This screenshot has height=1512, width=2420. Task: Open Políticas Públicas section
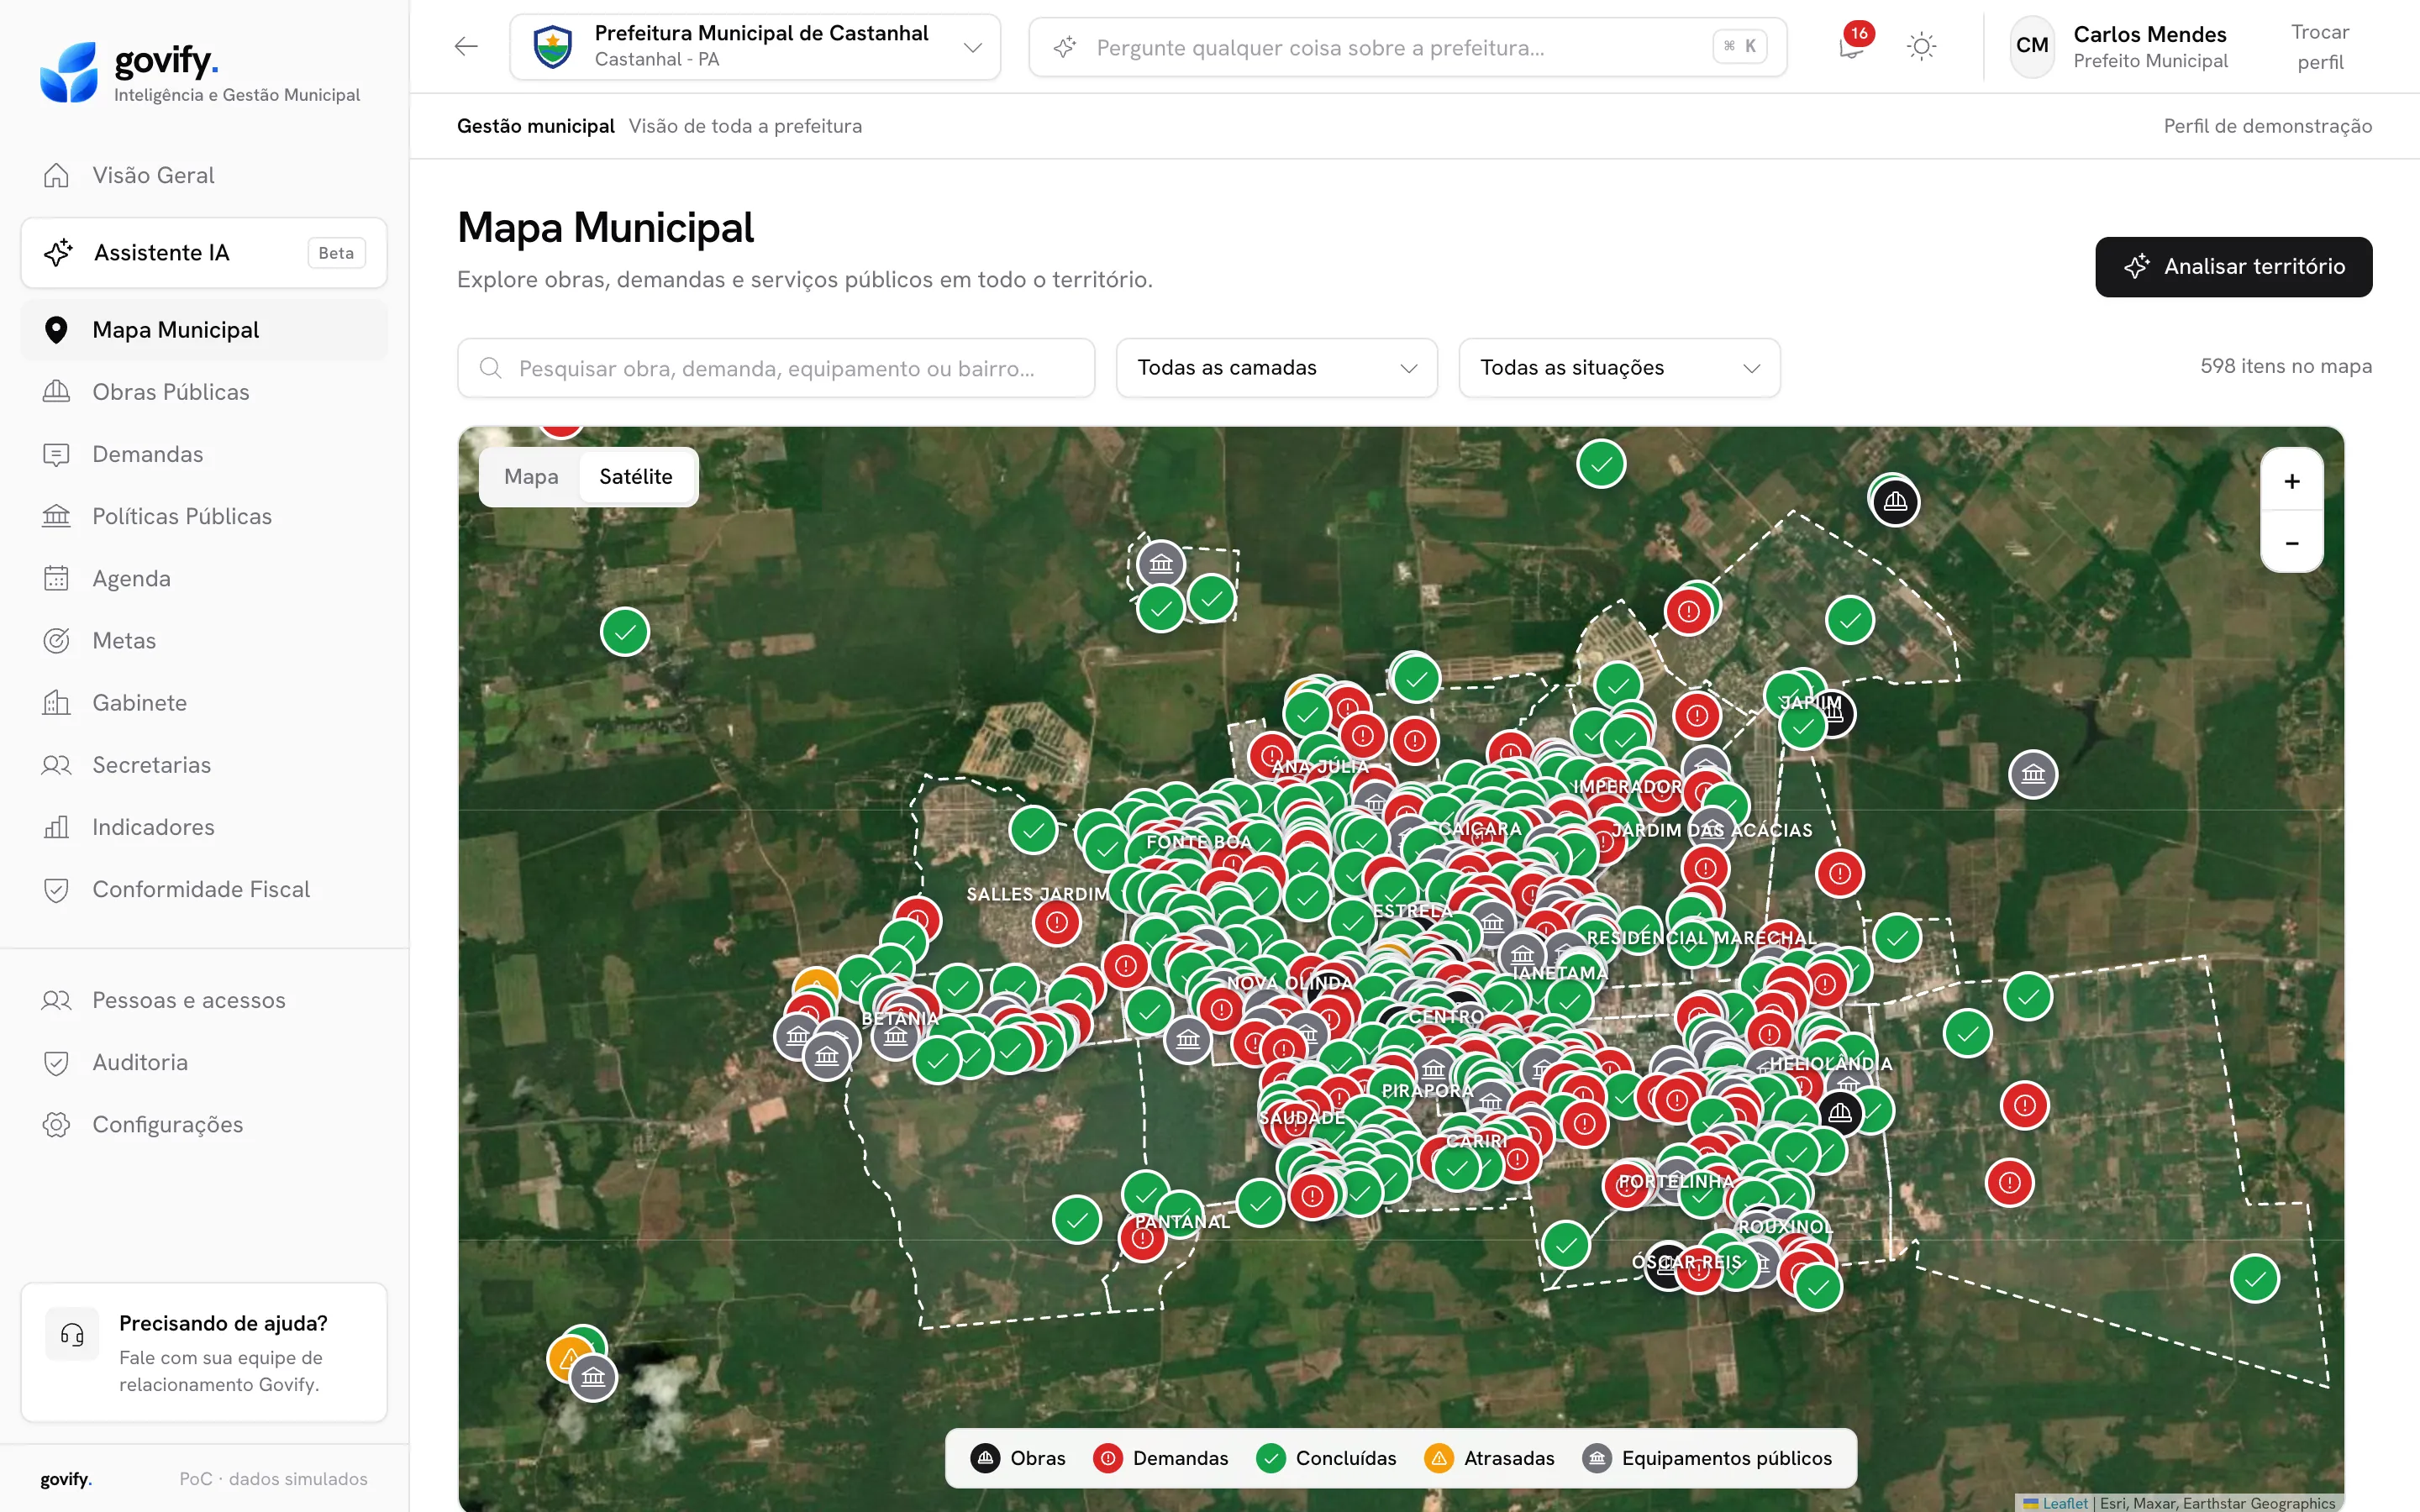click(204, 516)
